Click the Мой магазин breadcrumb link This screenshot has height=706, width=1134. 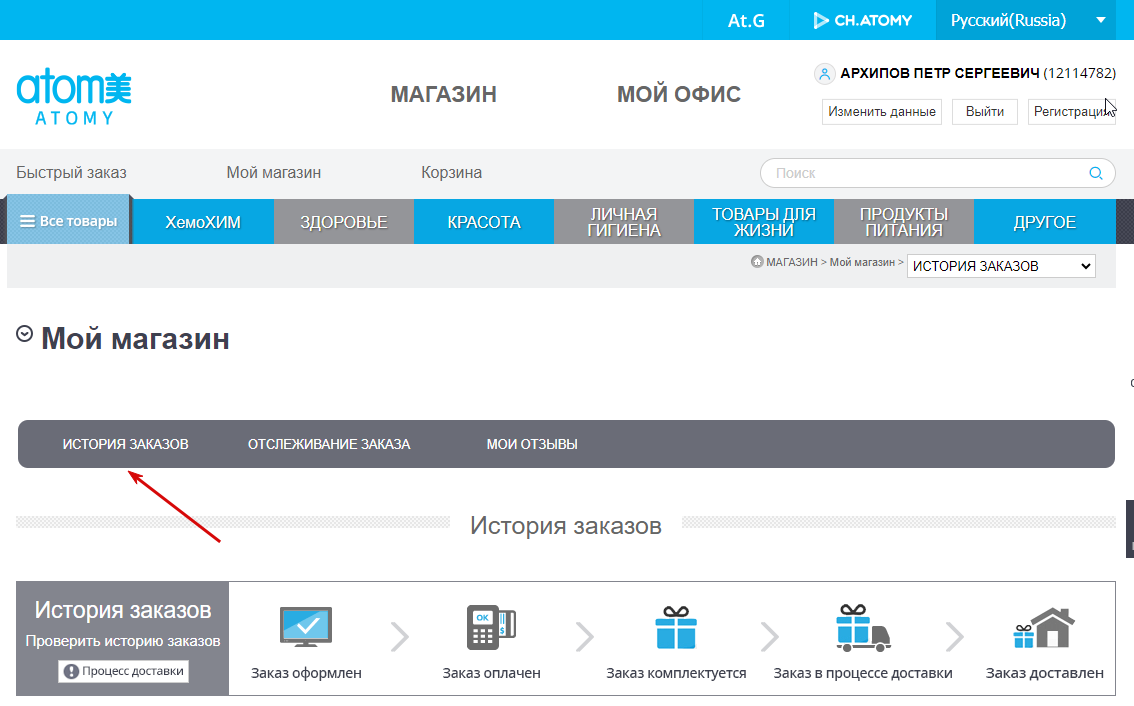tap(862, 262)
